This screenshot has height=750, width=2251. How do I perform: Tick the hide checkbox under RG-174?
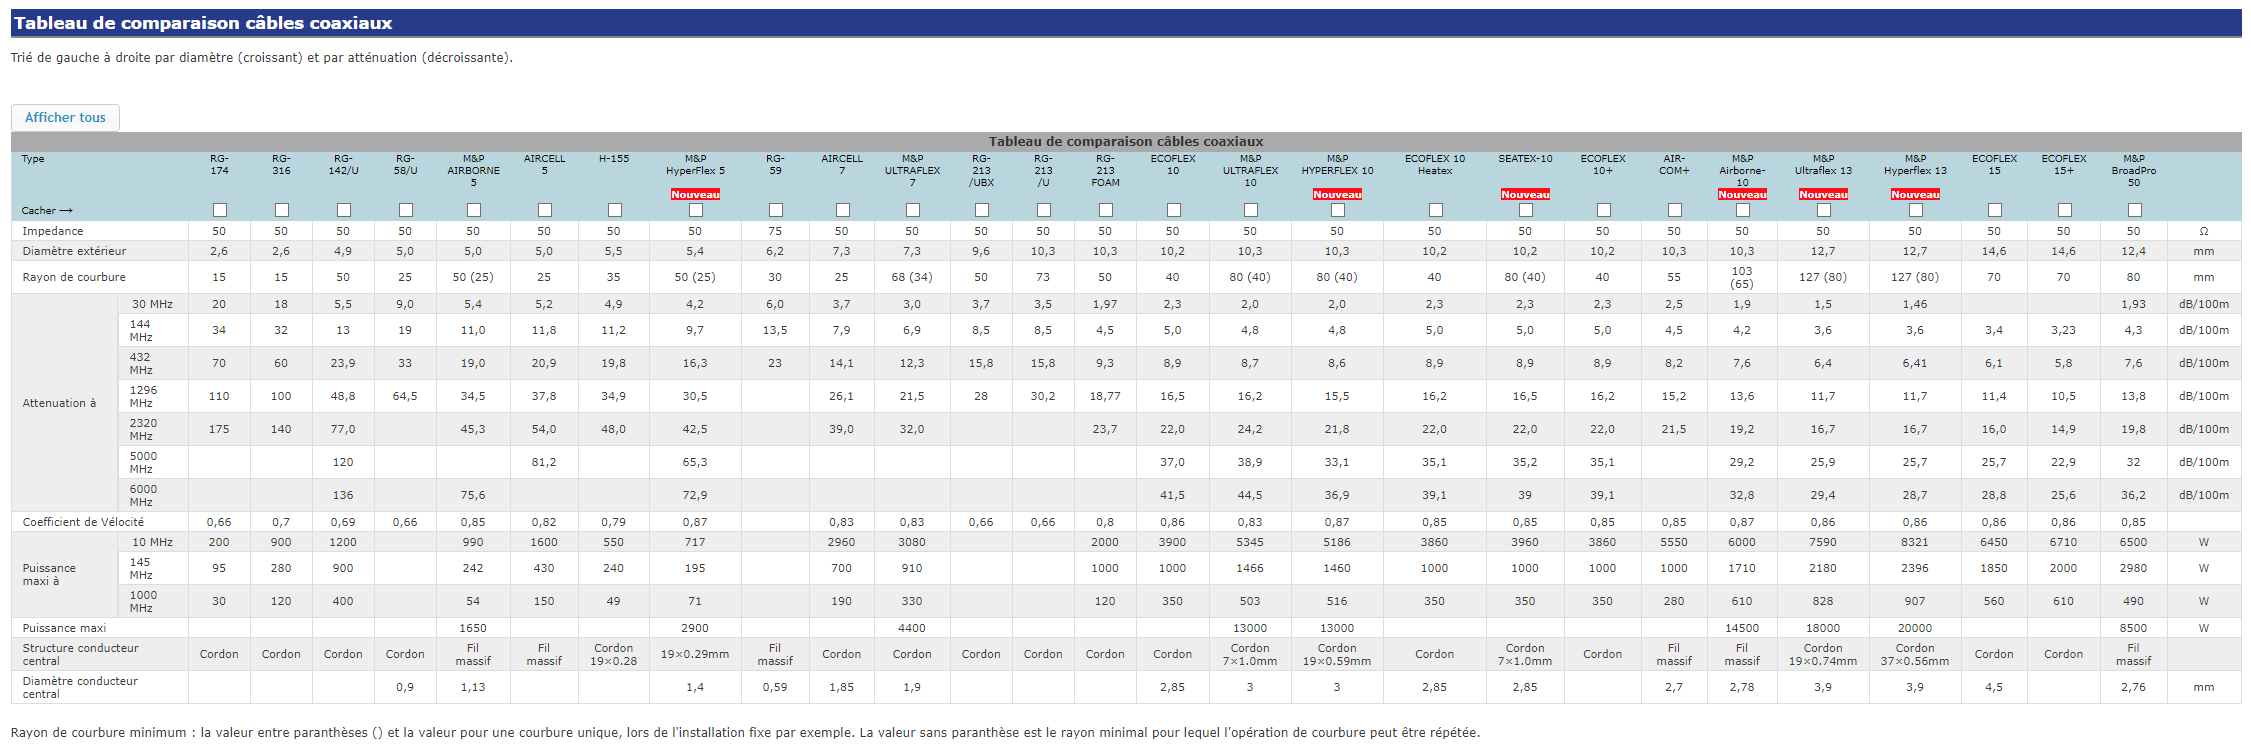coord(220,210)
